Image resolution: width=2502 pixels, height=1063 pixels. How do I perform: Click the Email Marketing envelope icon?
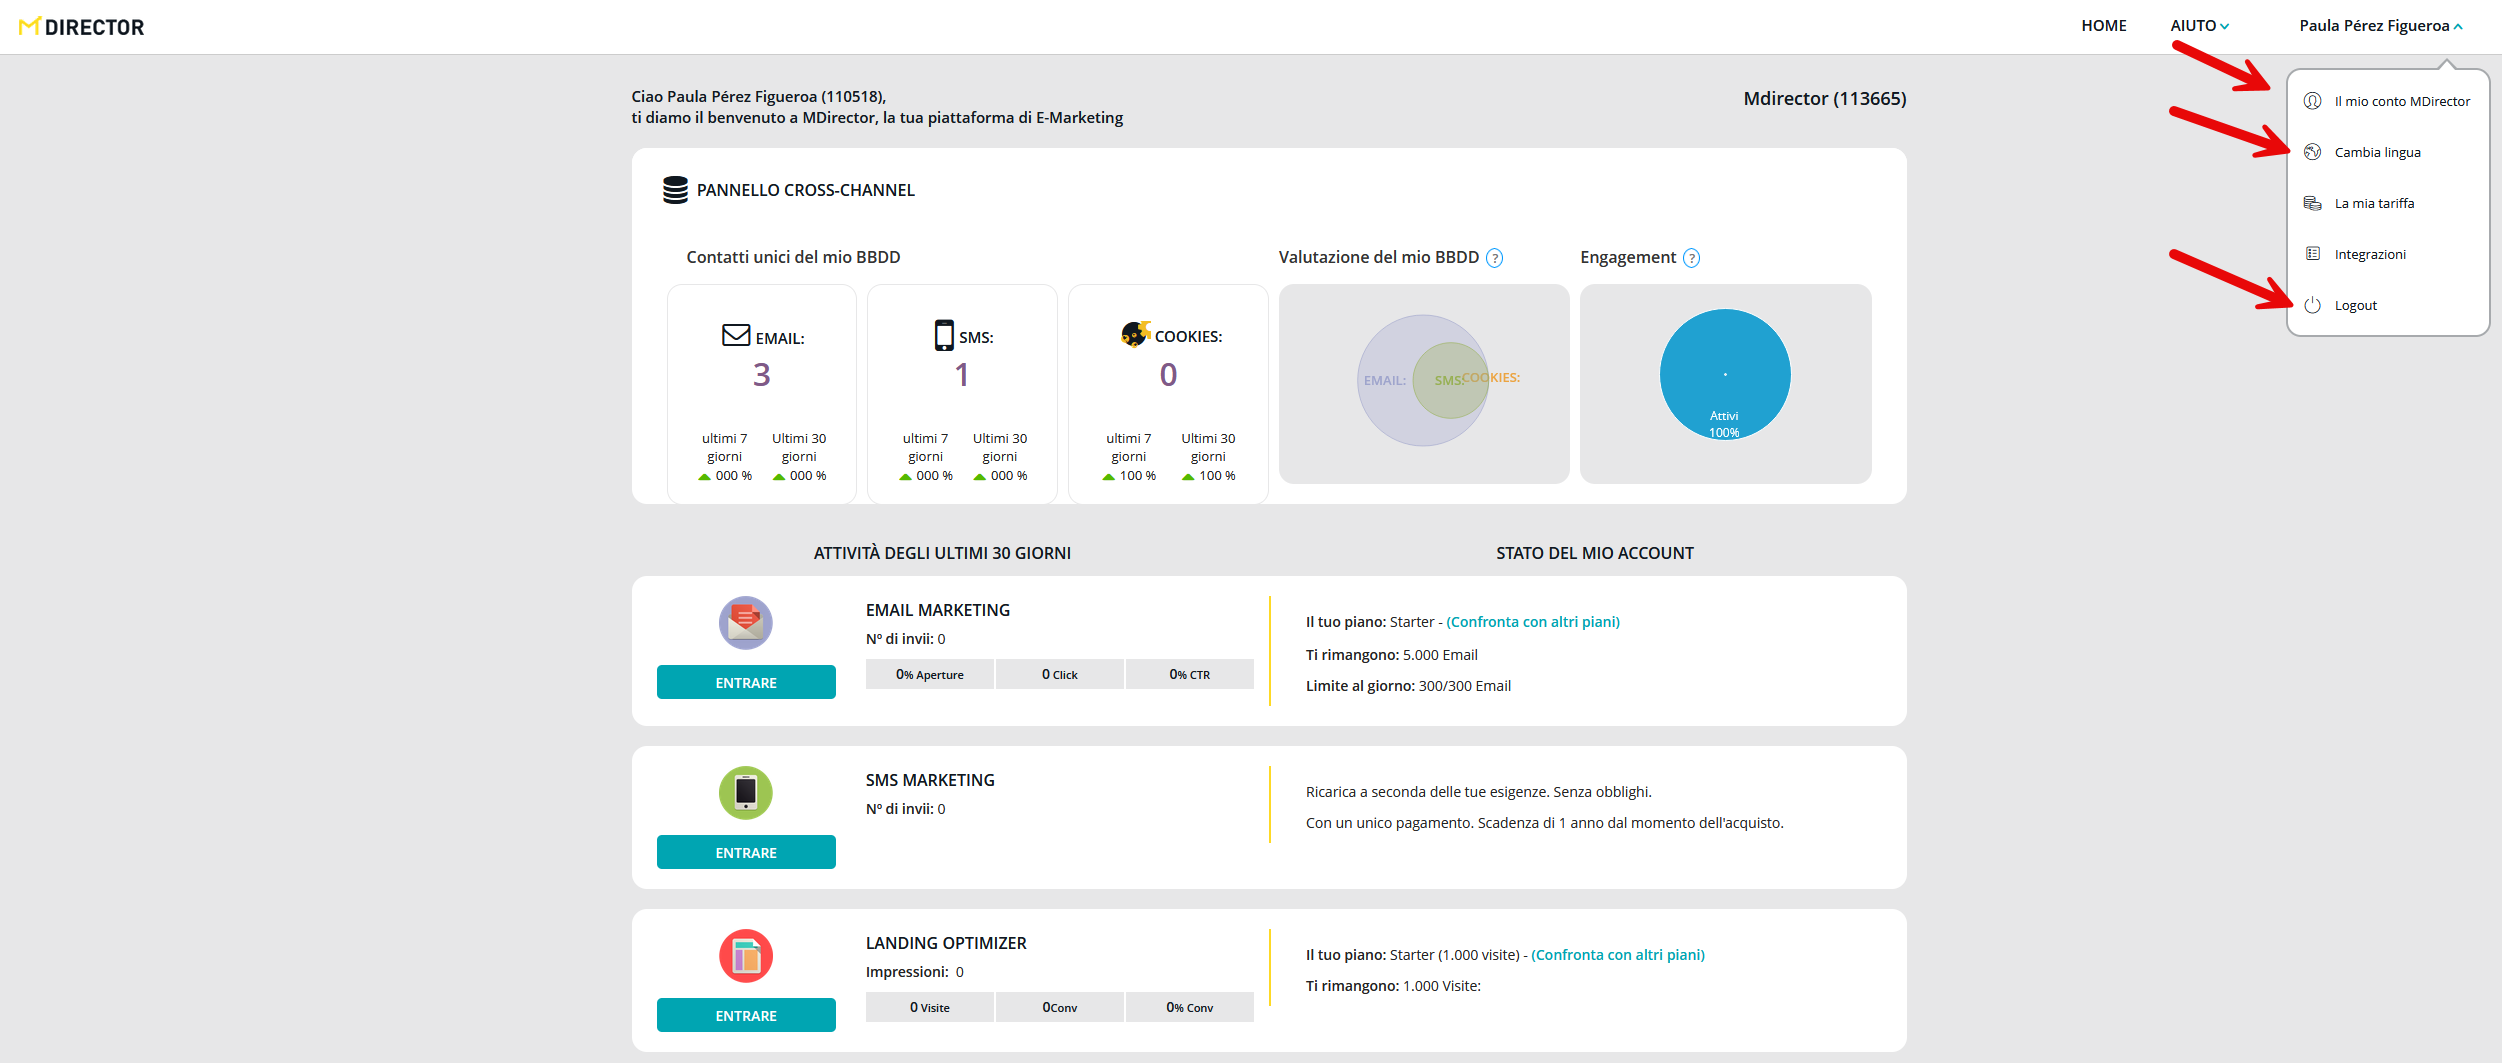tap(745, 622)
